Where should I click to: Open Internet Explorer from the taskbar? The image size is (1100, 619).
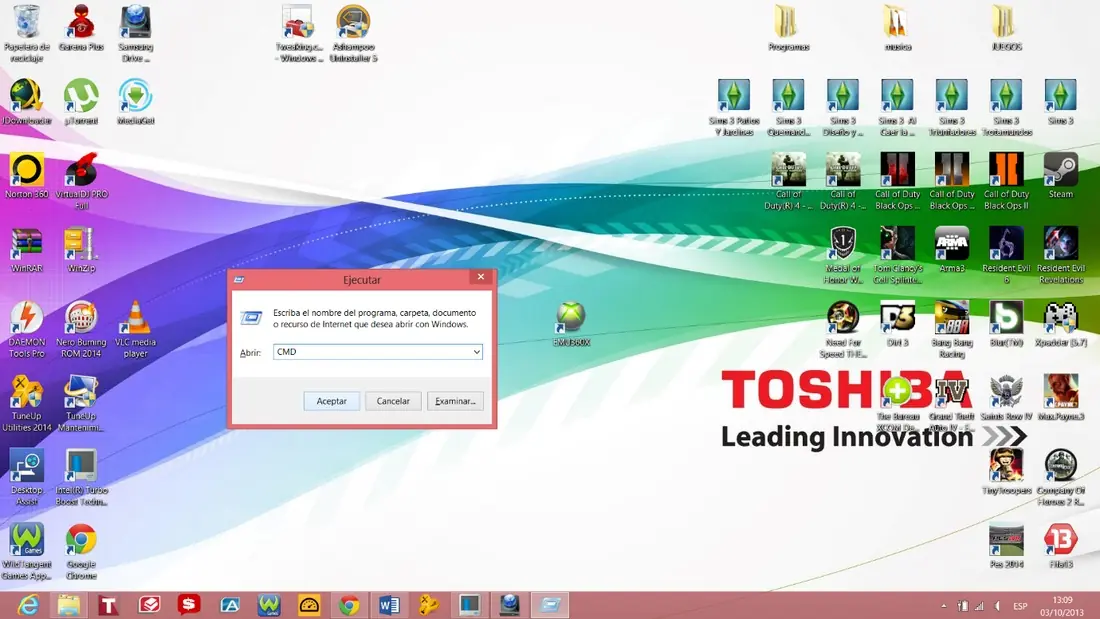[28, 605]
